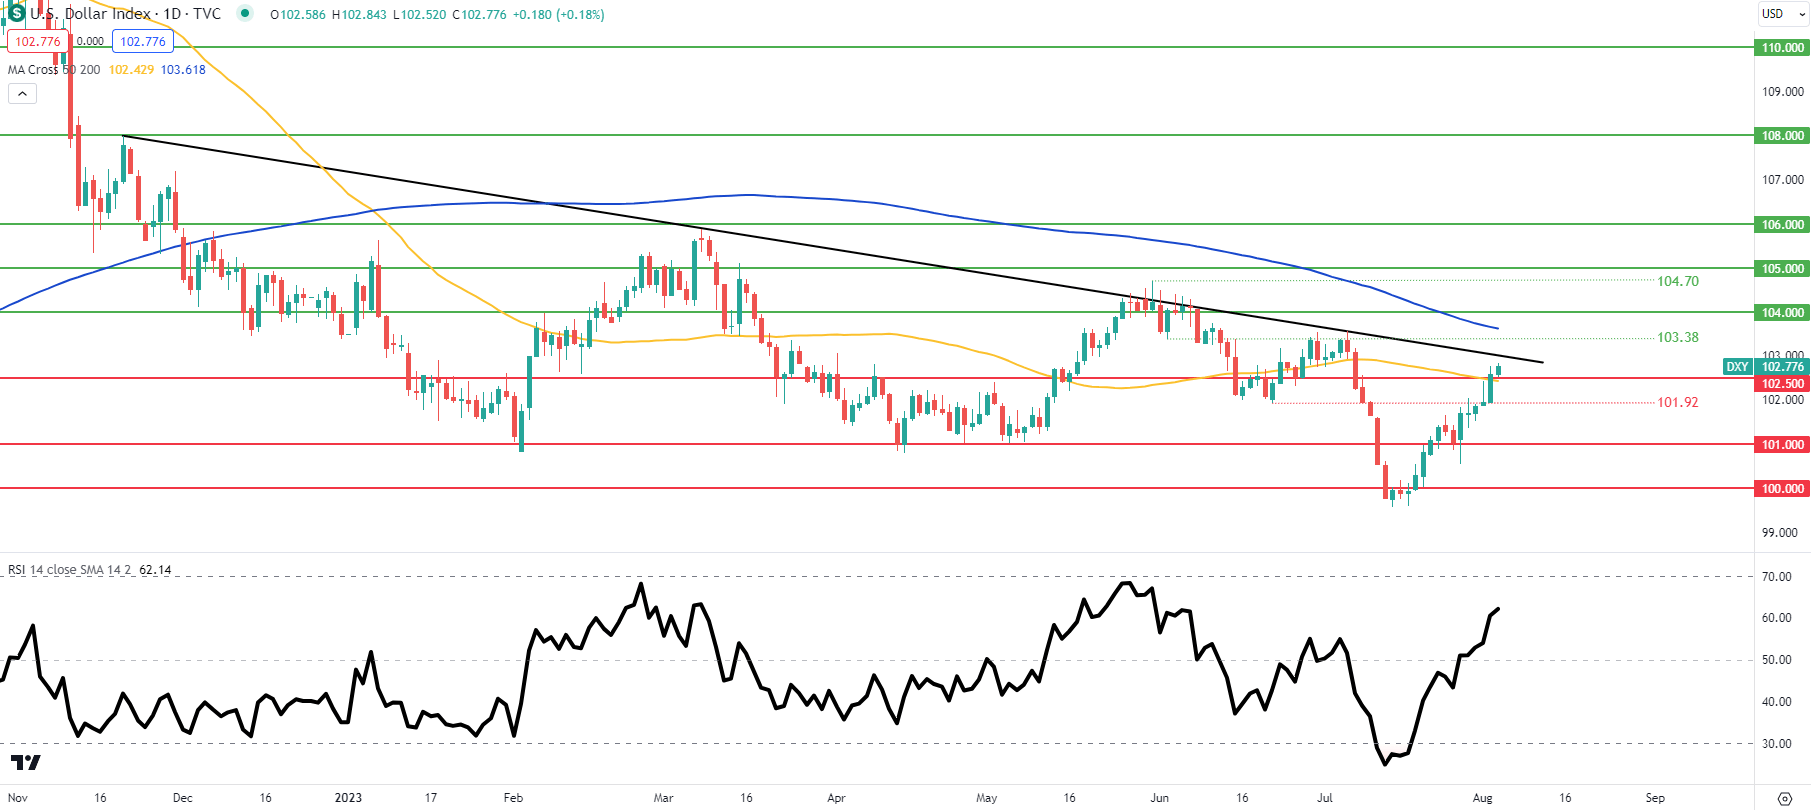The width and height of the screenshot is (1811, 810).
Task: Click the 109.000 price axis tick
Action: pyautogui.click(x=1783, y=91)
